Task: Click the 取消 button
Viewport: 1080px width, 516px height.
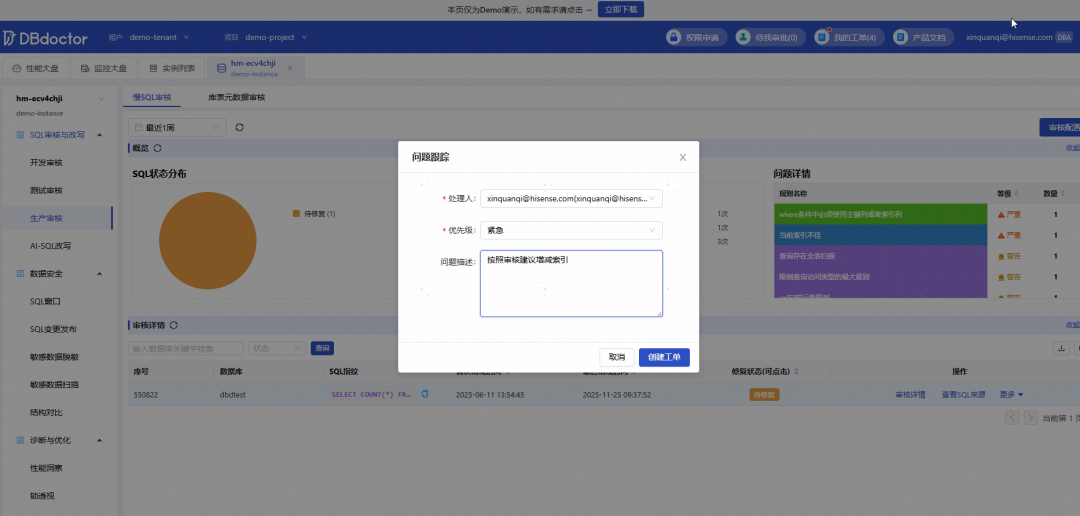Action: click(616, 358)
